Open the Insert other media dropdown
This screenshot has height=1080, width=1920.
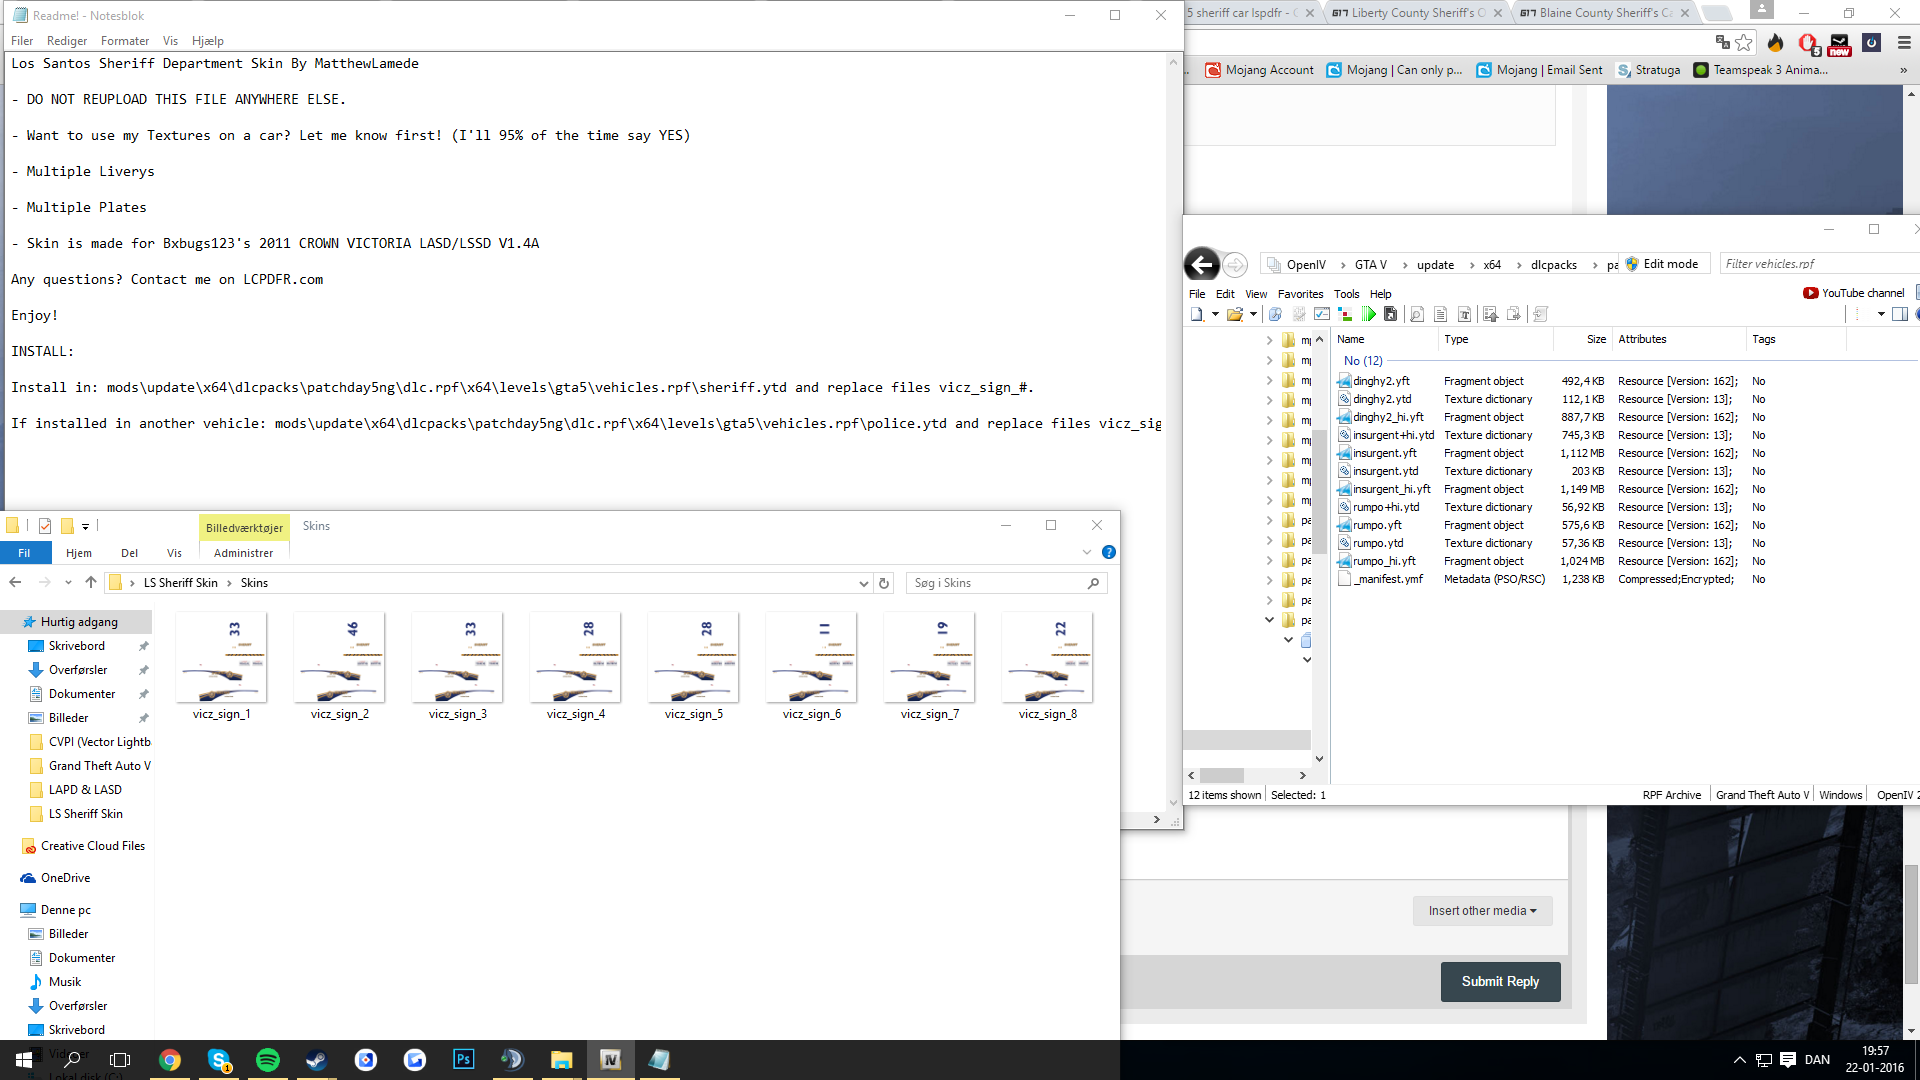pyautogui.click(x=1482, y=911)
